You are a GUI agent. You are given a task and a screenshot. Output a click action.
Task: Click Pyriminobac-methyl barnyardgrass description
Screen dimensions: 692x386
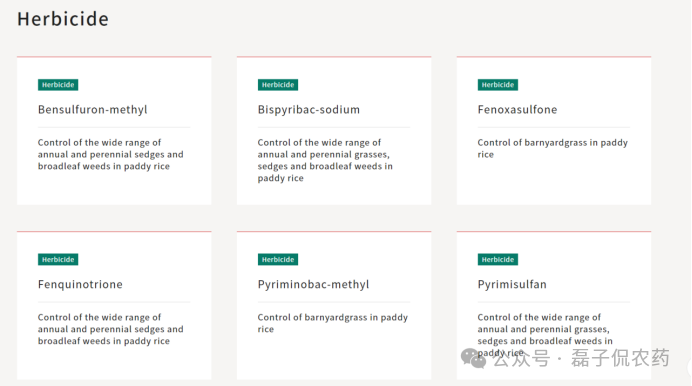coord(333,323)
